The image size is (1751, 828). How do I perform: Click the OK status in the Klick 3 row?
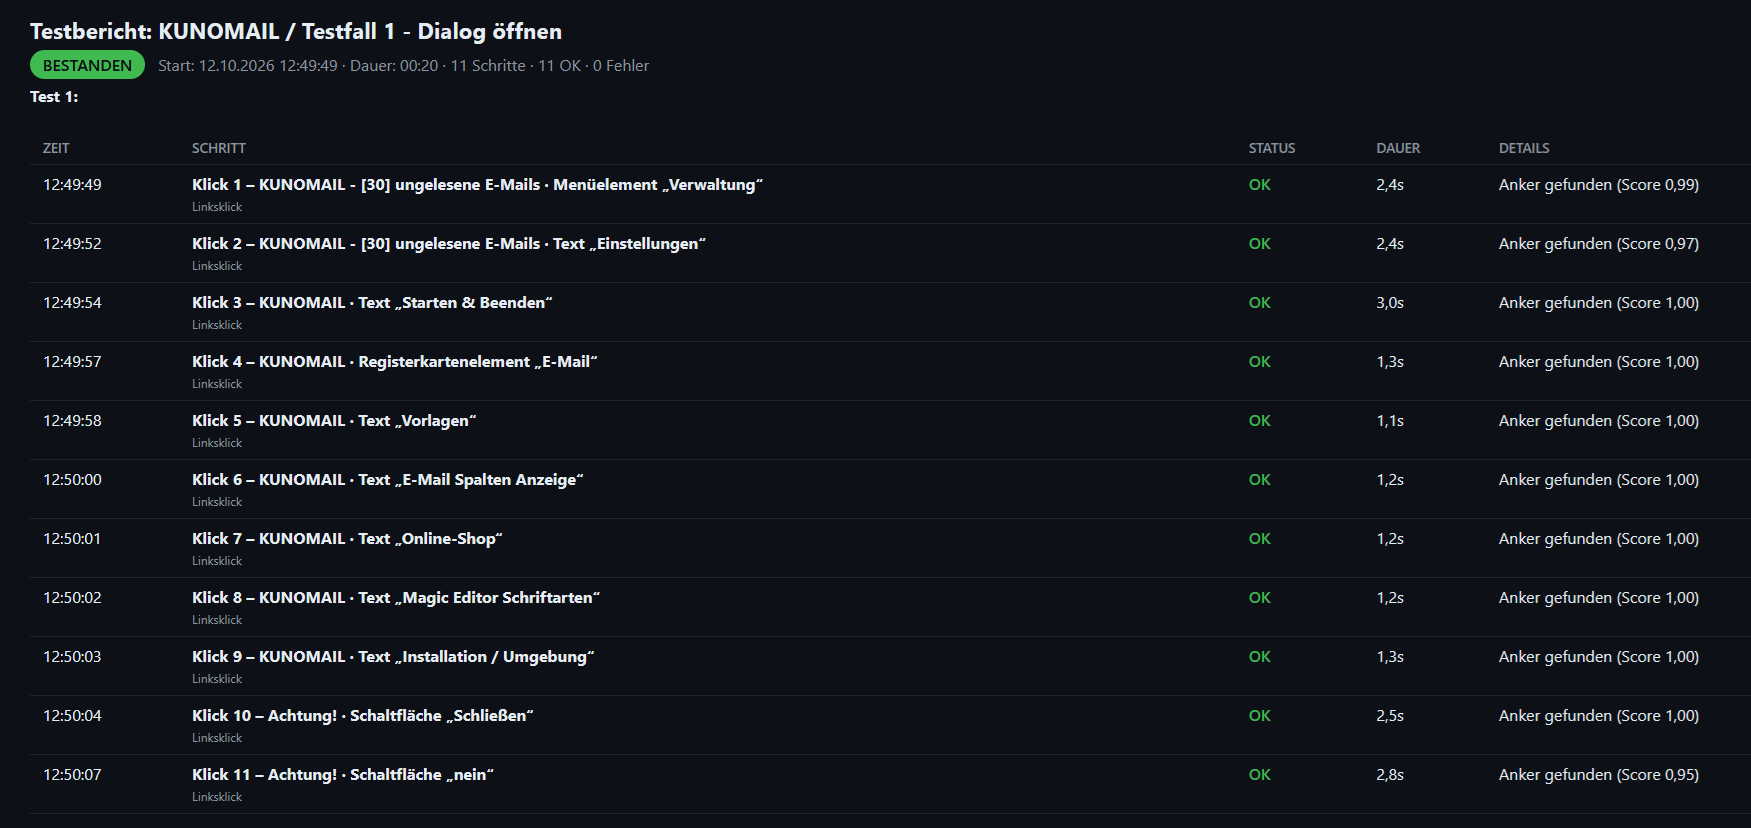click(1260, 303)
